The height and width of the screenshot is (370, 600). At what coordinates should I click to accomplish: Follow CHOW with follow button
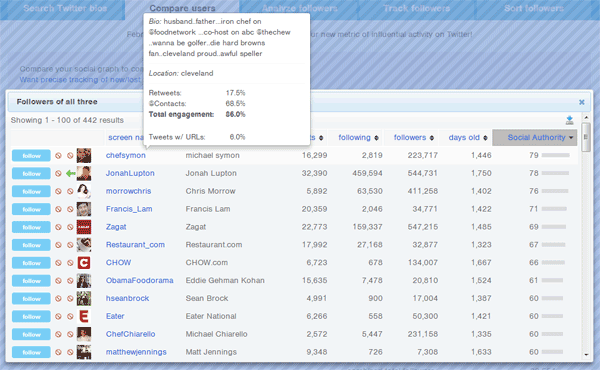(x=31, y=263)
